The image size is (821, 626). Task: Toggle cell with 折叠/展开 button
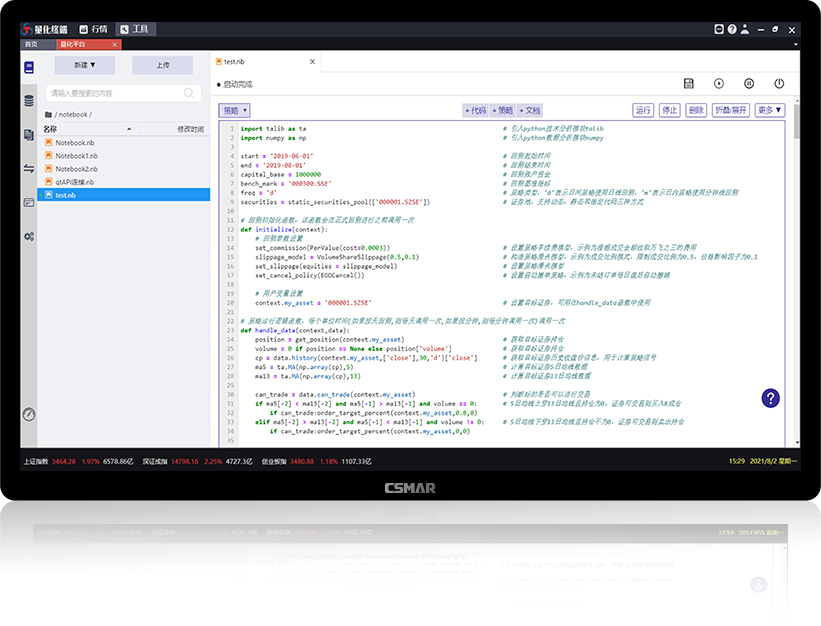731,110
